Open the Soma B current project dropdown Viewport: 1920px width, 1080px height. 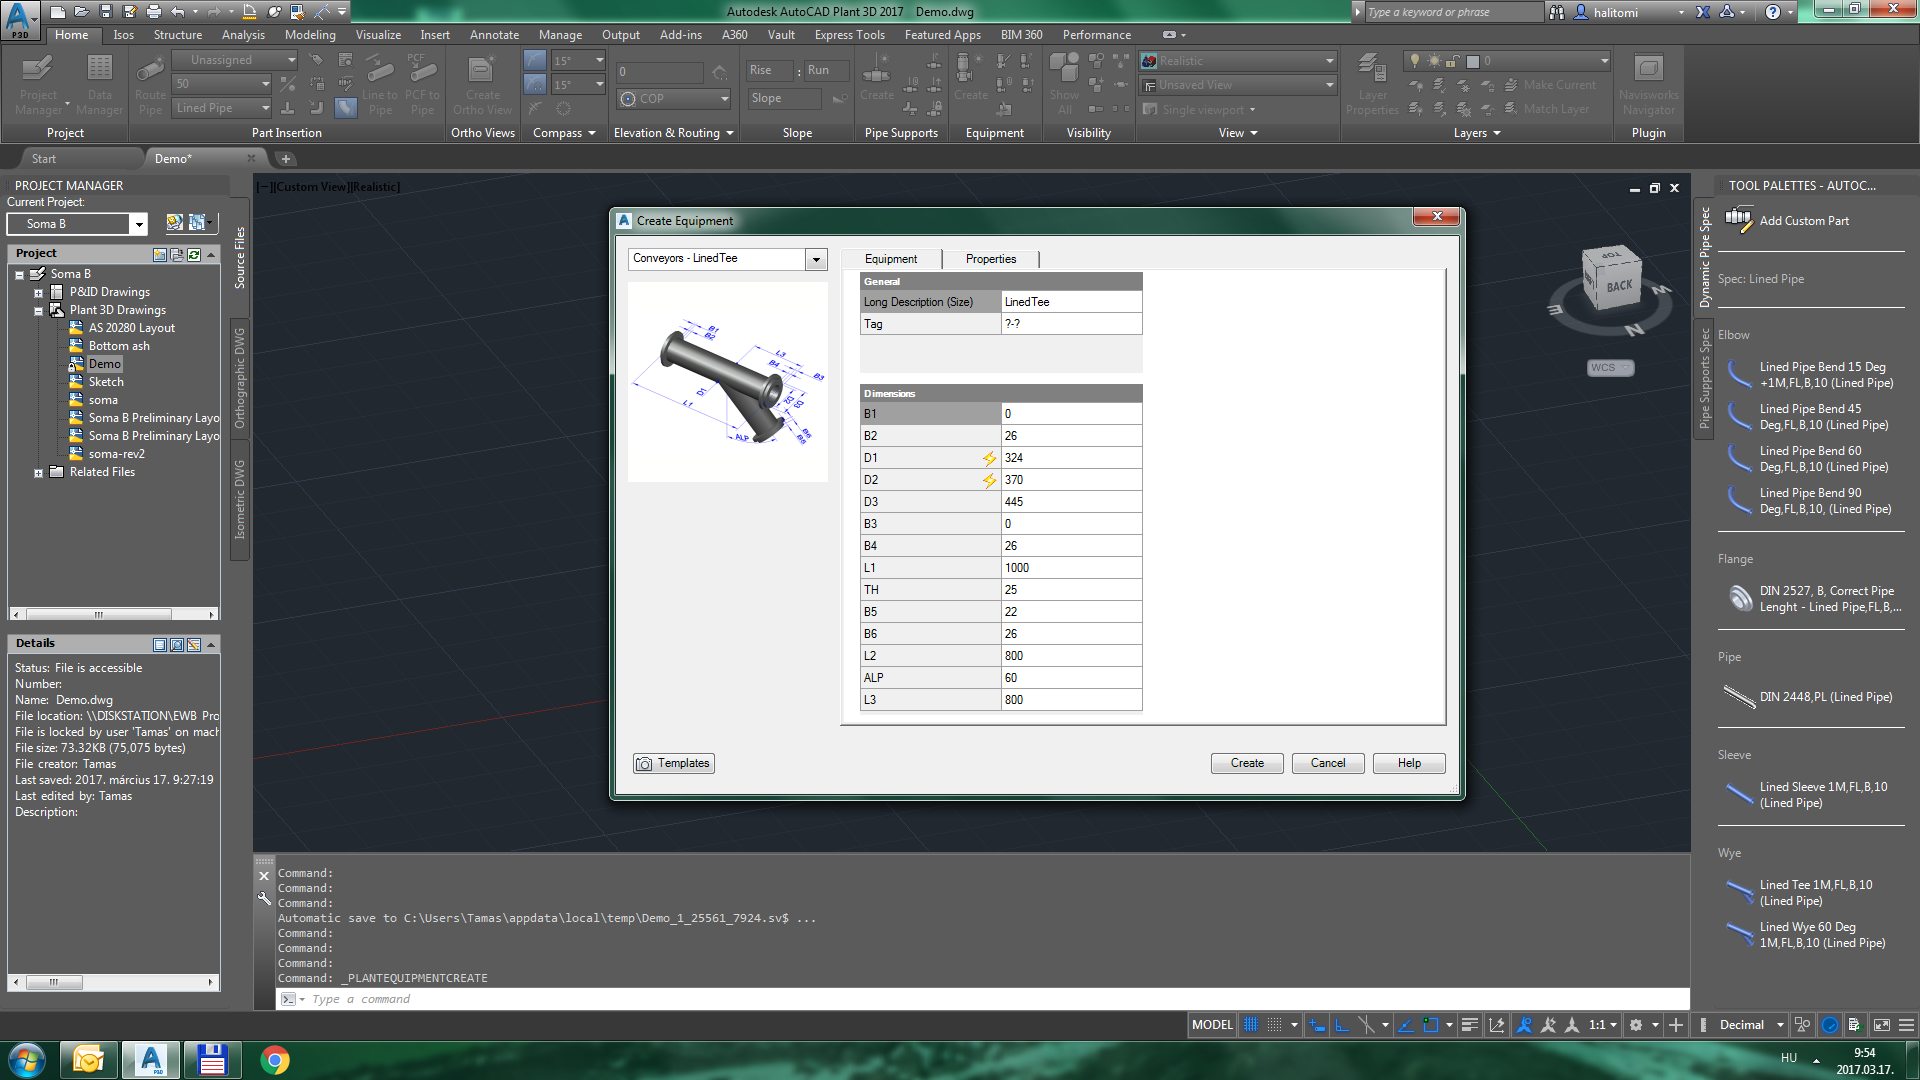point(139,224)
